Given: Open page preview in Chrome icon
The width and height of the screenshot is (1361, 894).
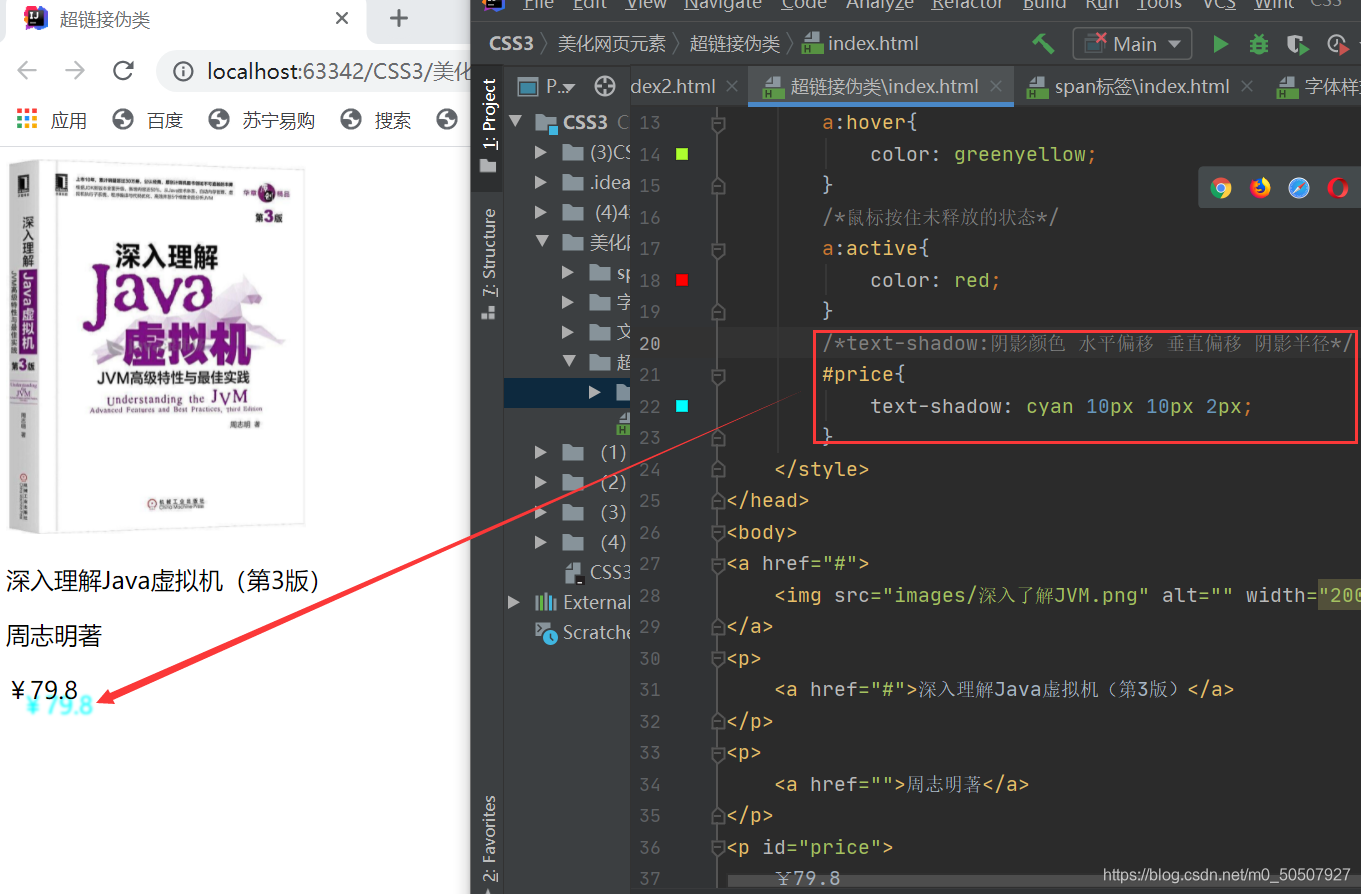Looking at the screenshot, I should 1221,188.
